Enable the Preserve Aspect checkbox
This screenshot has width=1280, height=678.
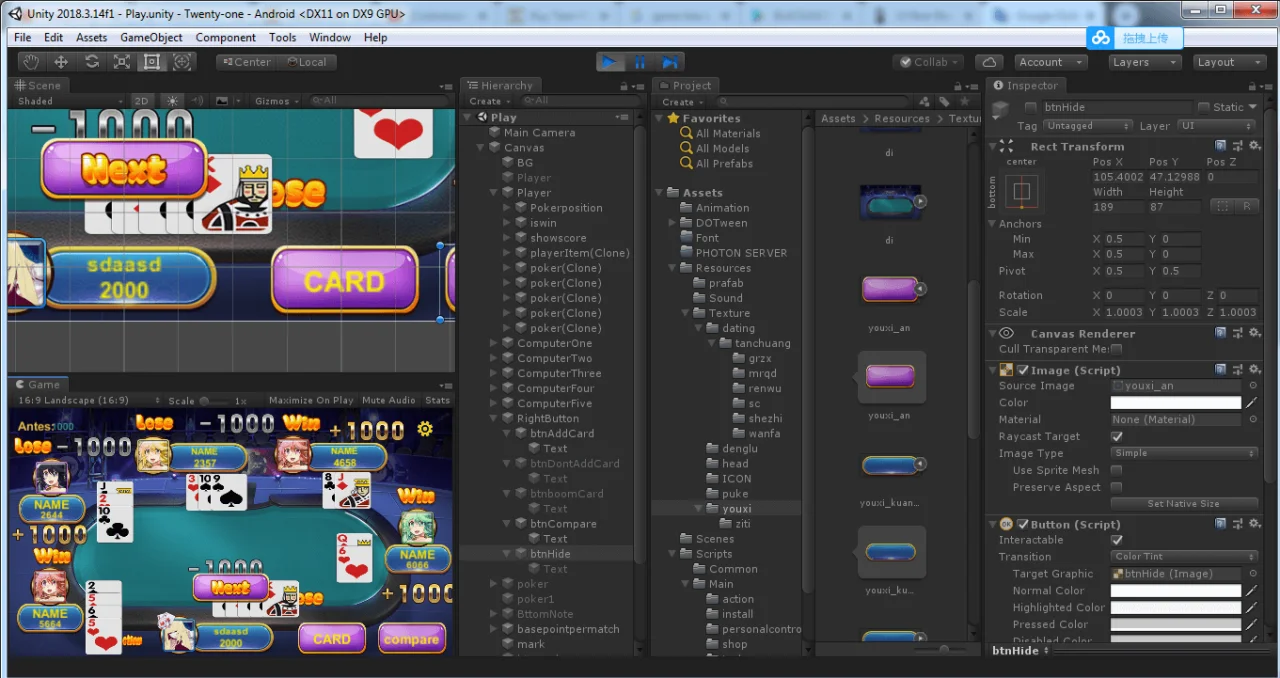1116,487
